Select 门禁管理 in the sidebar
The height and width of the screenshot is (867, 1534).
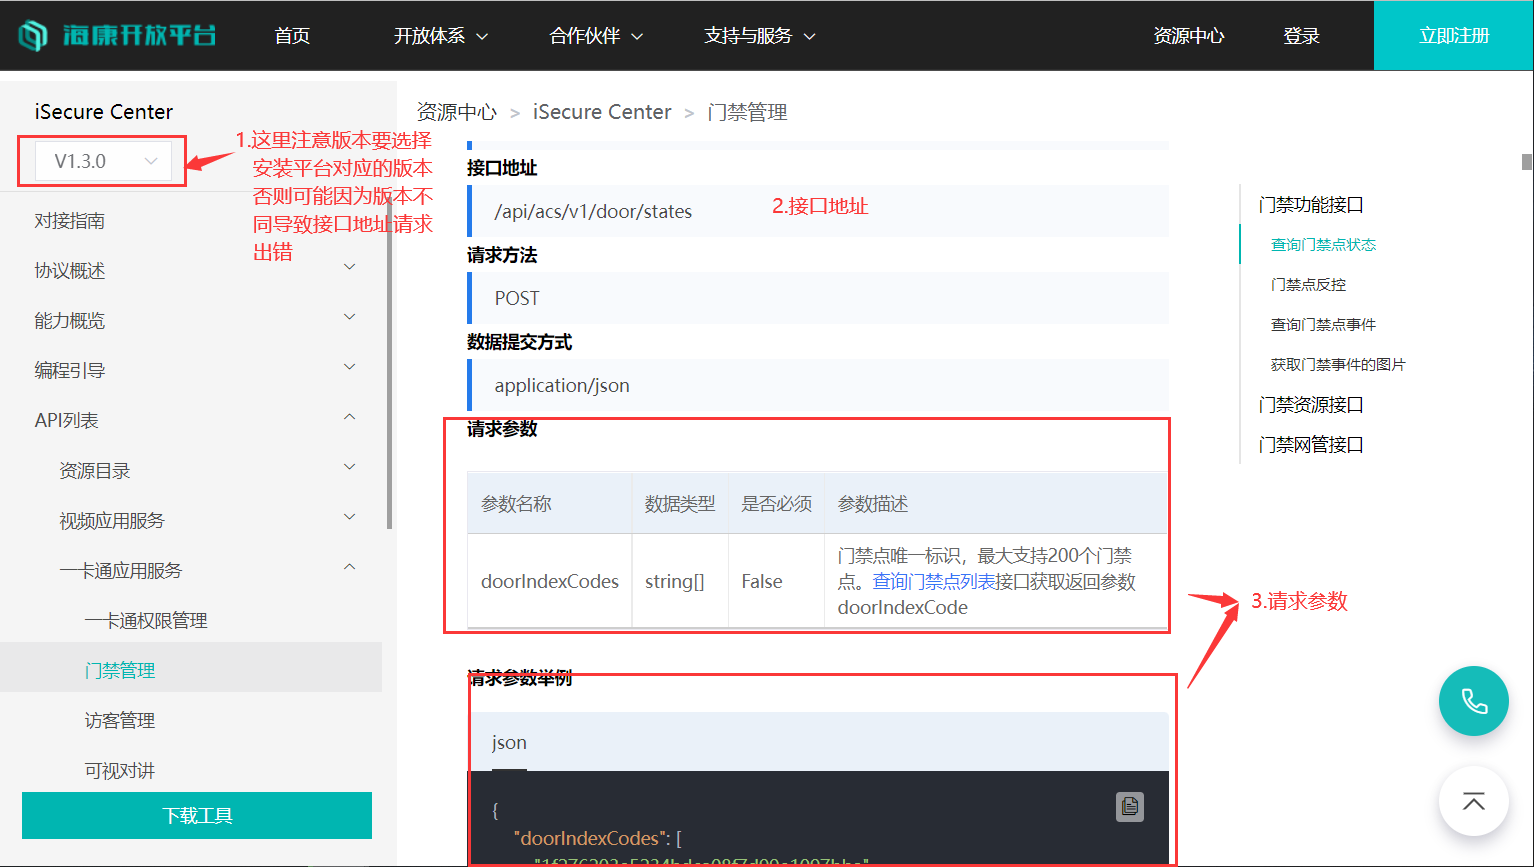120,670
